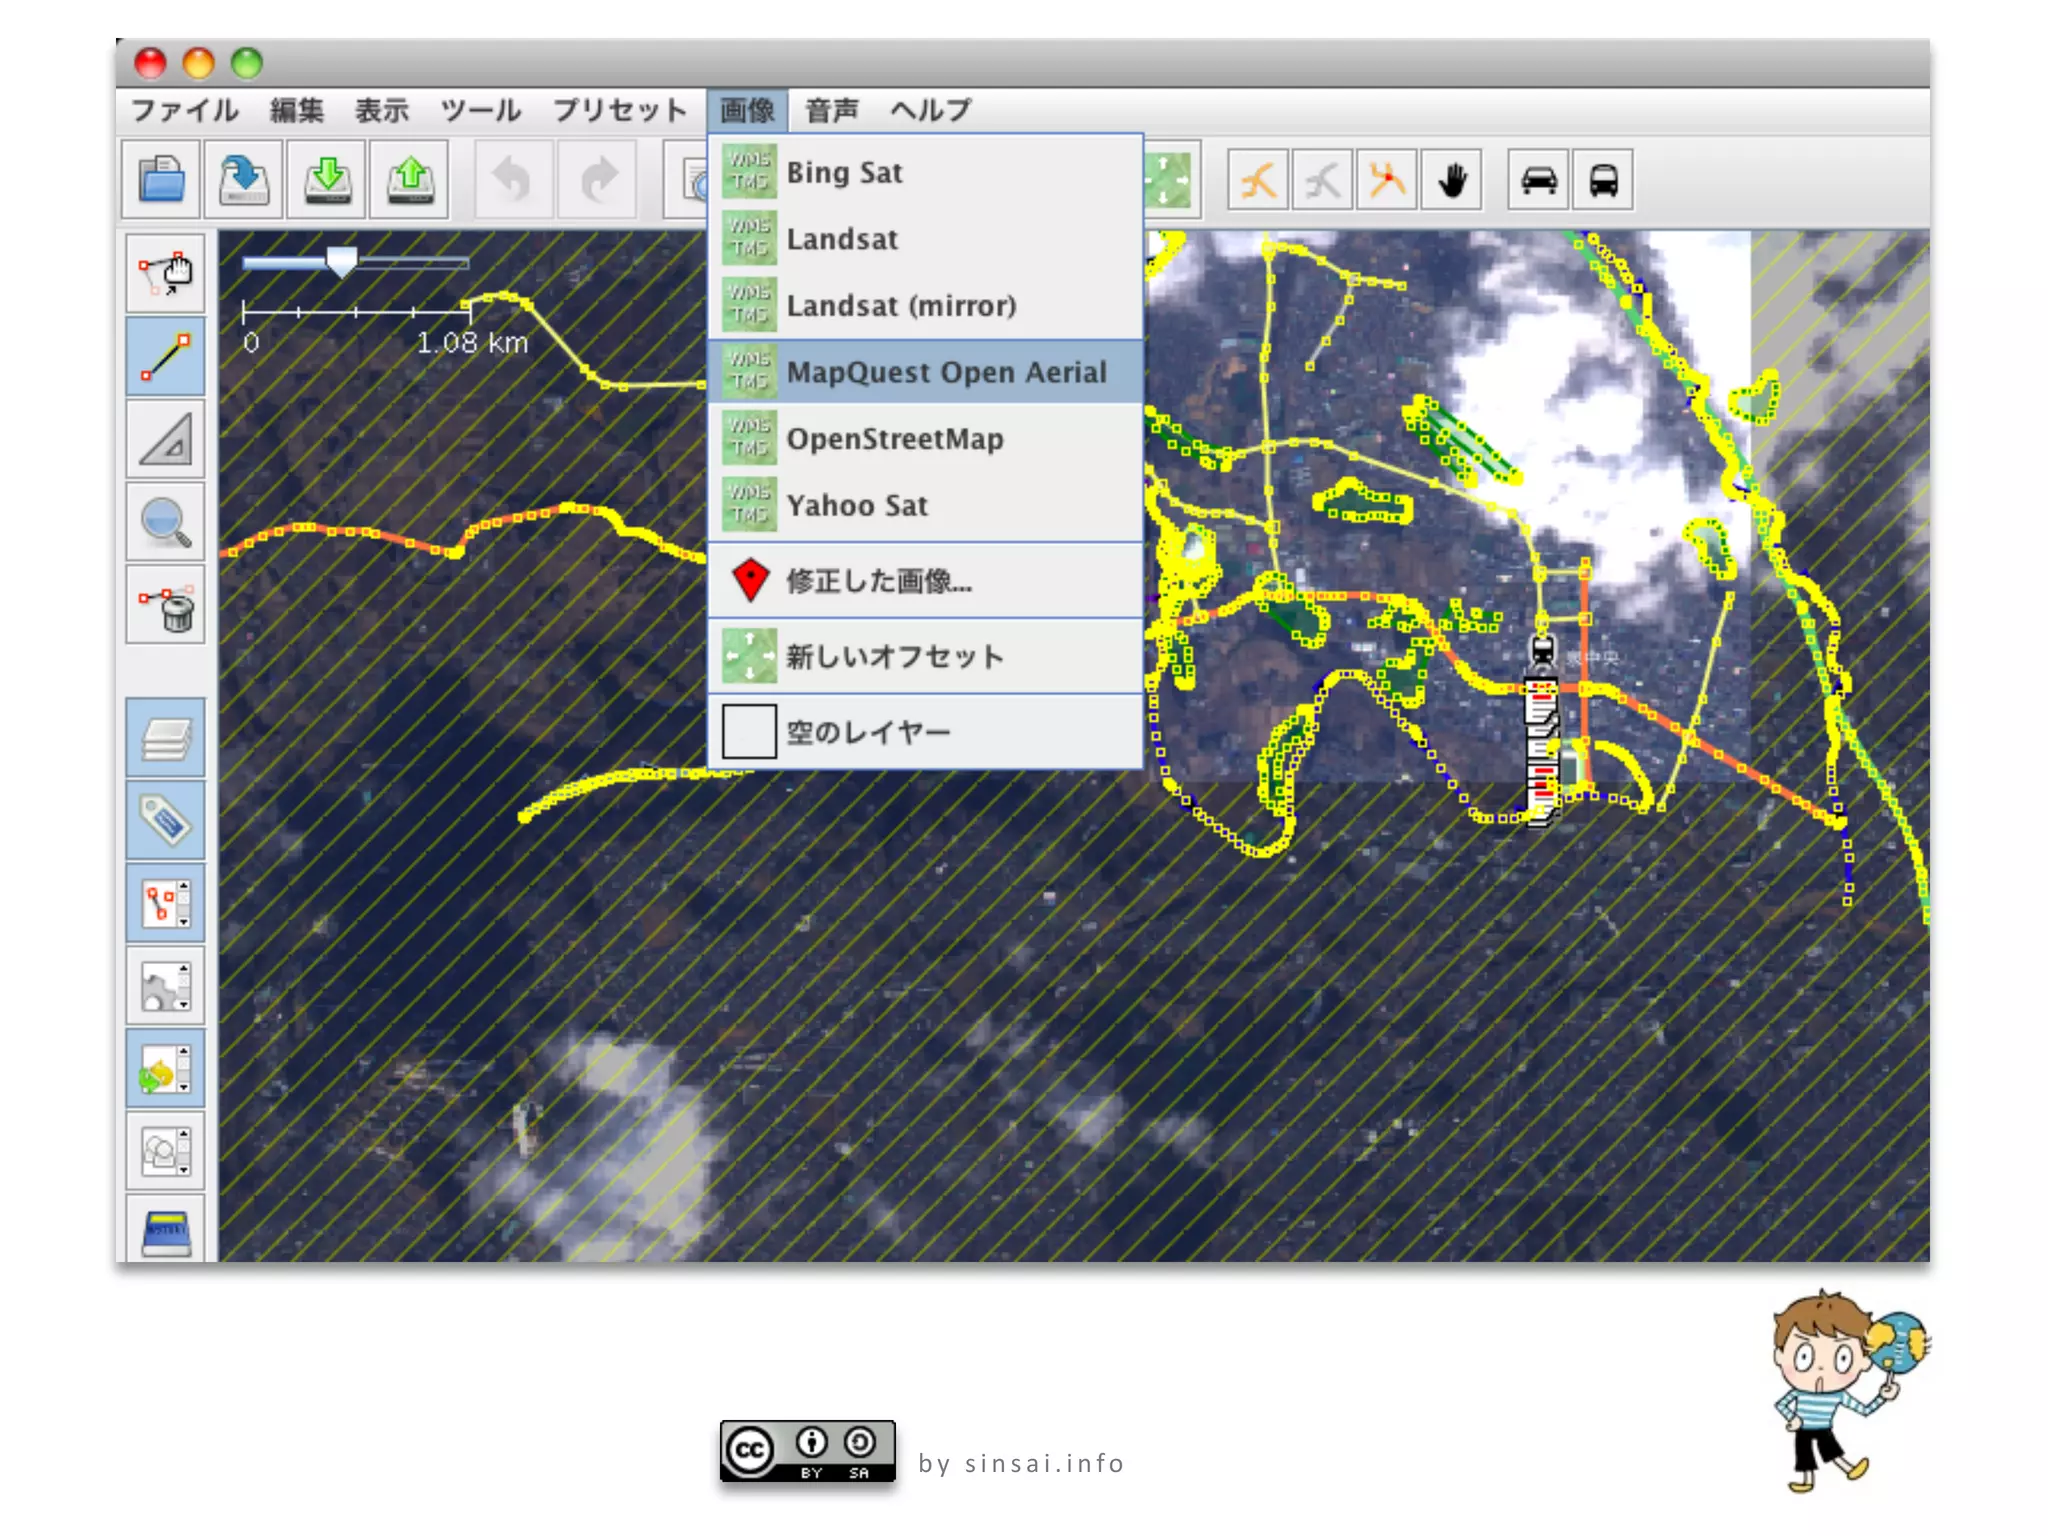2048x1536 pixels.
Task: Open the ファイル menu
Action: point(185,110)
